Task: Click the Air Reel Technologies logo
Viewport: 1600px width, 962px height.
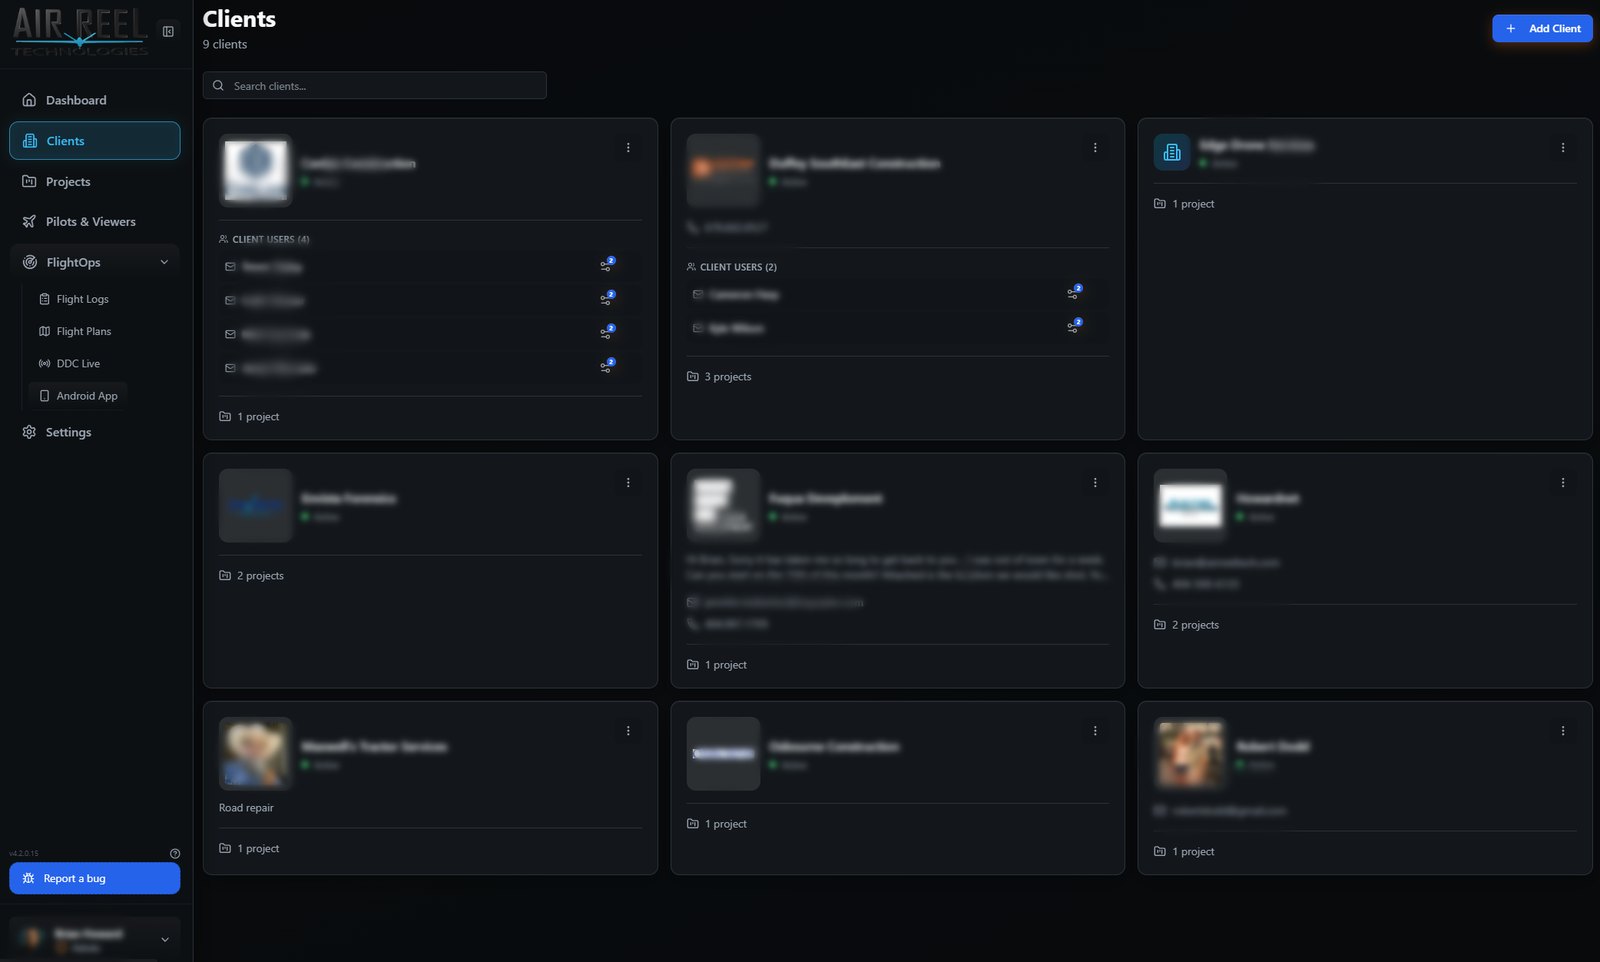Action: click(80, 32)
